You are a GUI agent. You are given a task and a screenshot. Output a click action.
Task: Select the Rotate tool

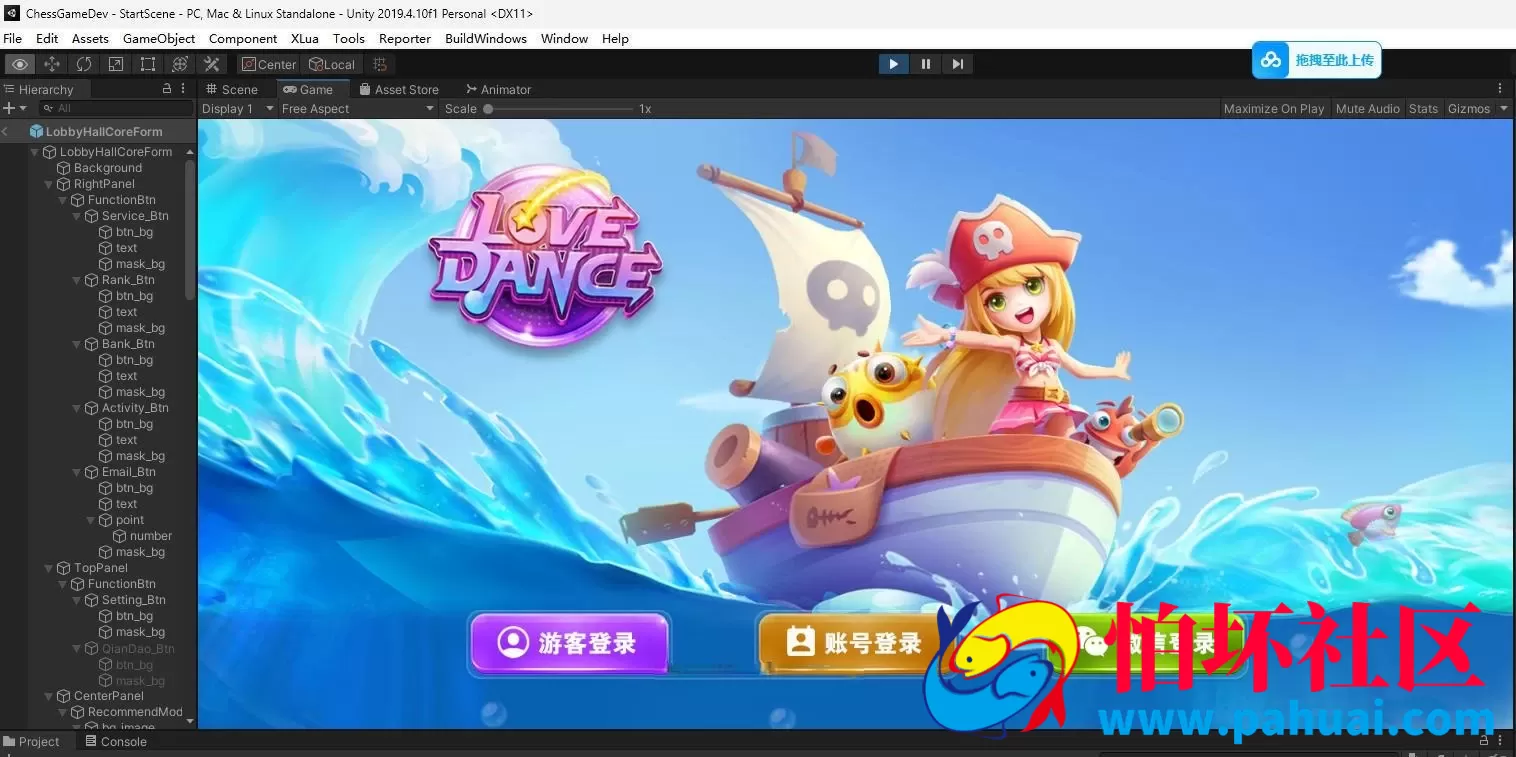point(84,64)
